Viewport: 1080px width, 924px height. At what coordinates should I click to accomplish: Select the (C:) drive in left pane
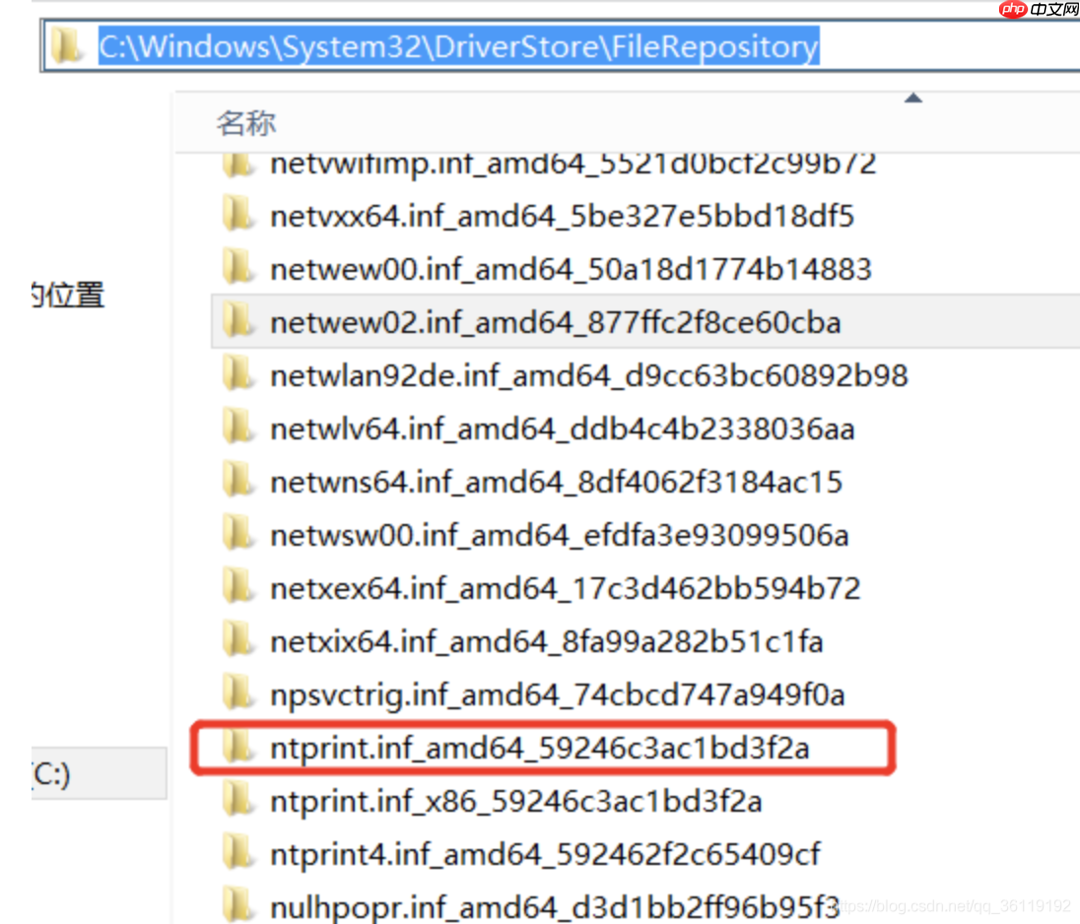coord(50,774)
